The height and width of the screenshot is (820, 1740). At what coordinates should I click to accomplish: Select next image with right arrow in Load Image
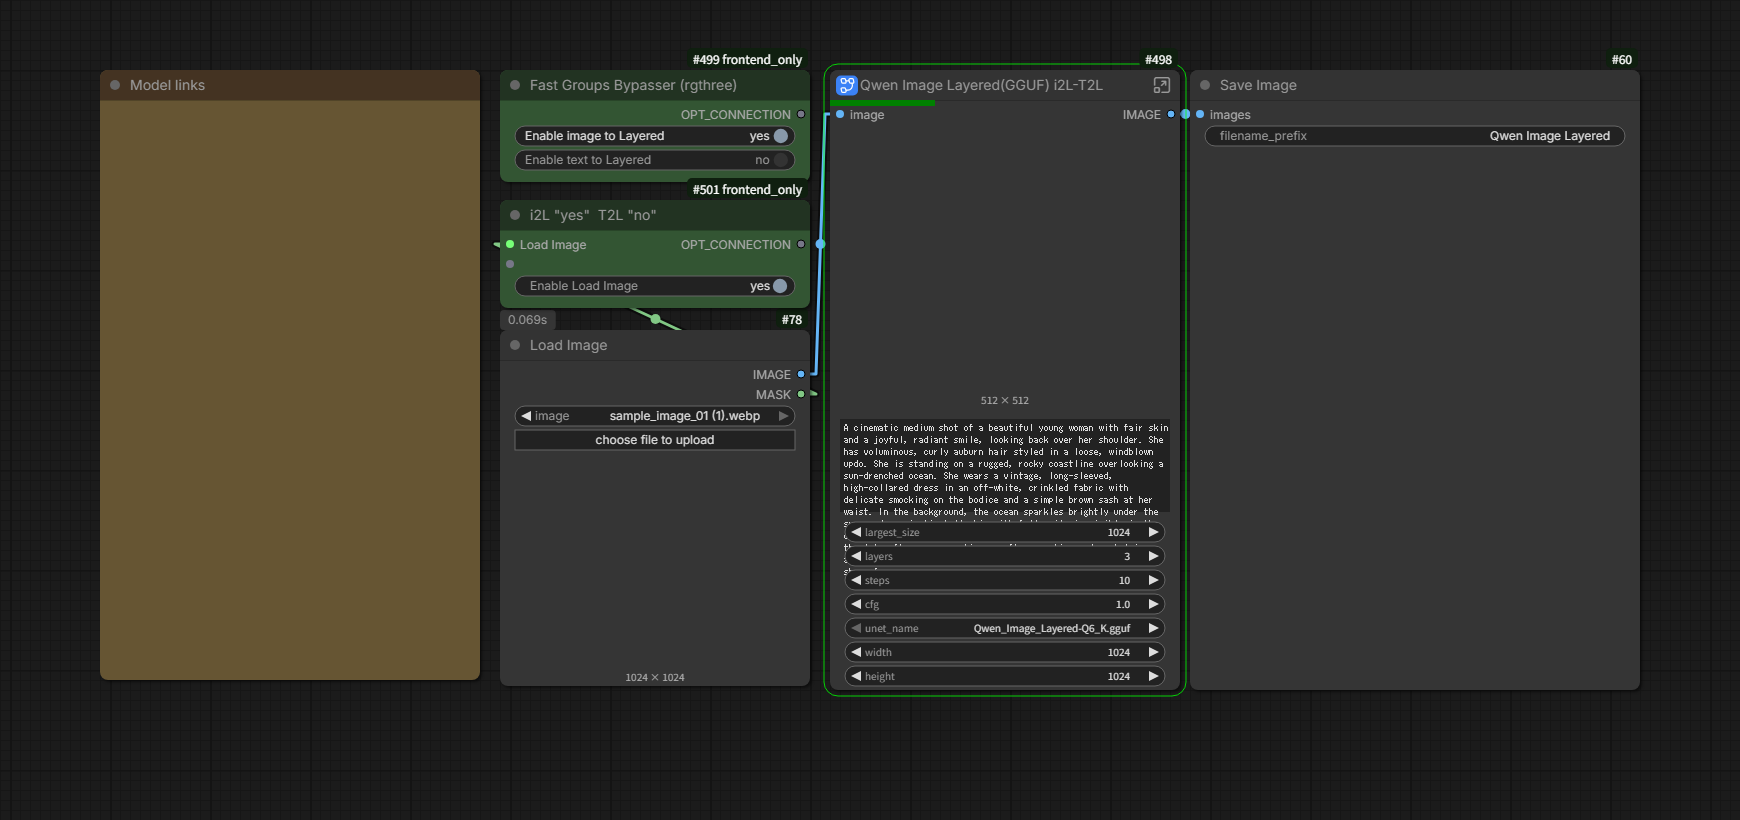point(783,416)
